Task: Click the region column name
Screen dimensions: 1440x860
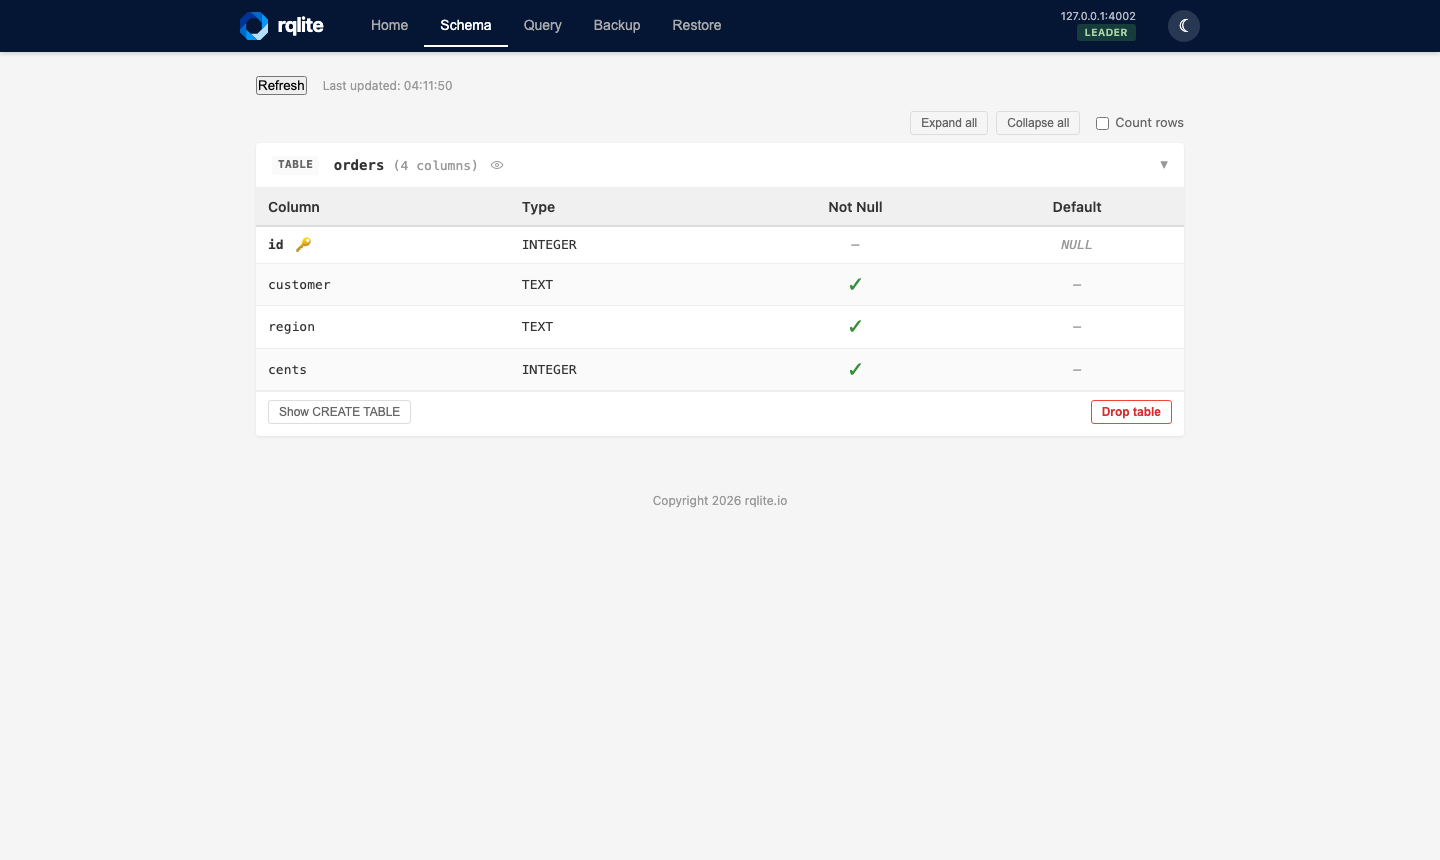Action: [x=291, y=327]
